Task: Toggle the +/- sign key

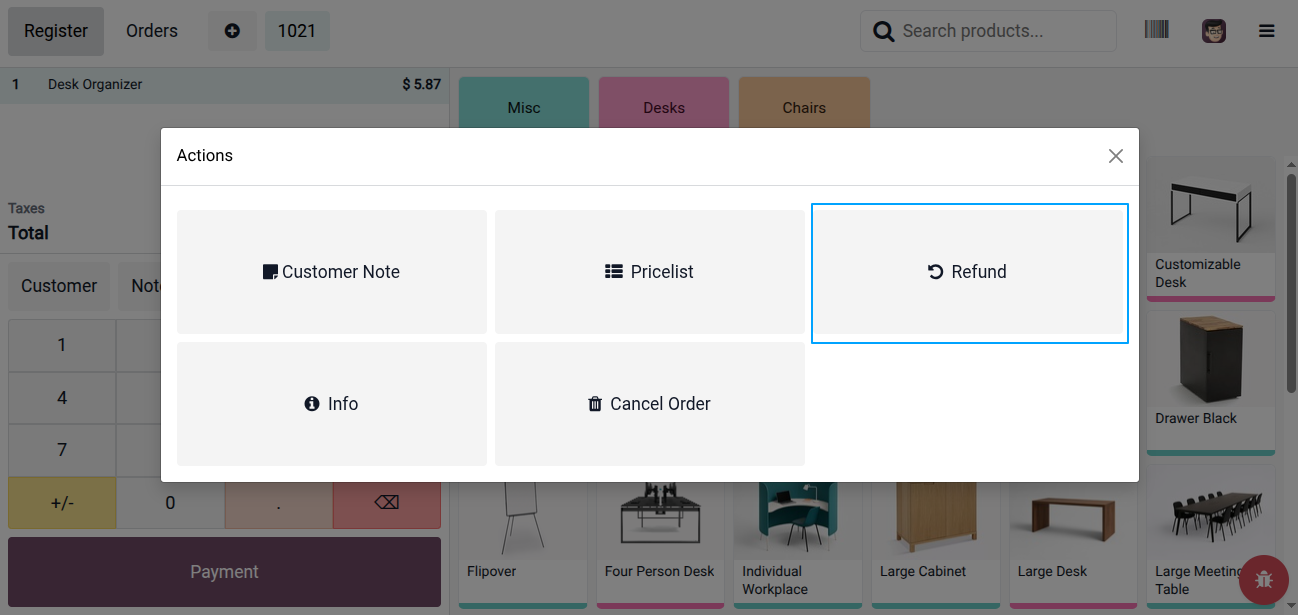Action: point(62,503)
